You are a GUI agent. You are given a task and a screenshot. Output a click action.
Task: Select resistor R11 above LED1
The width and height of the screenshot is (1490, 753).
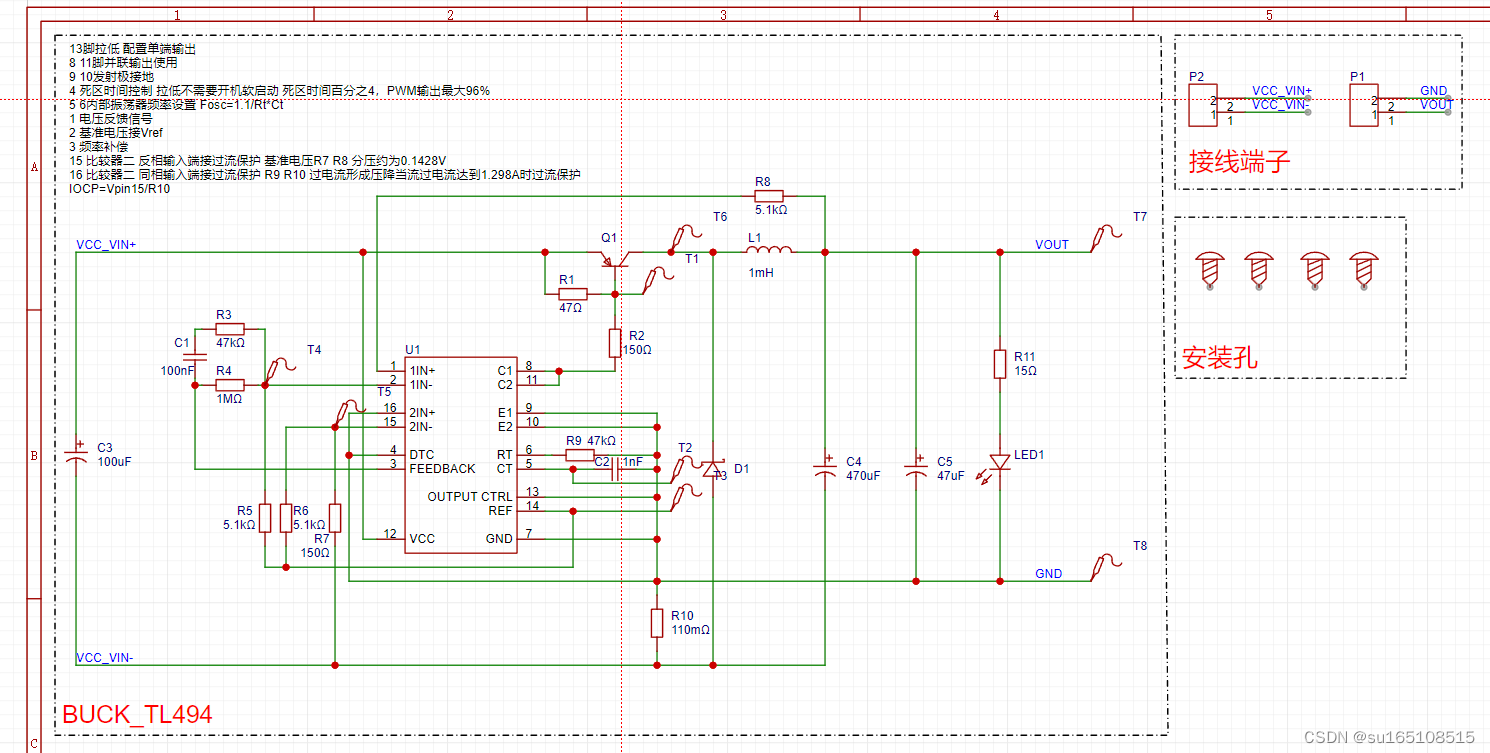[999, 364]
